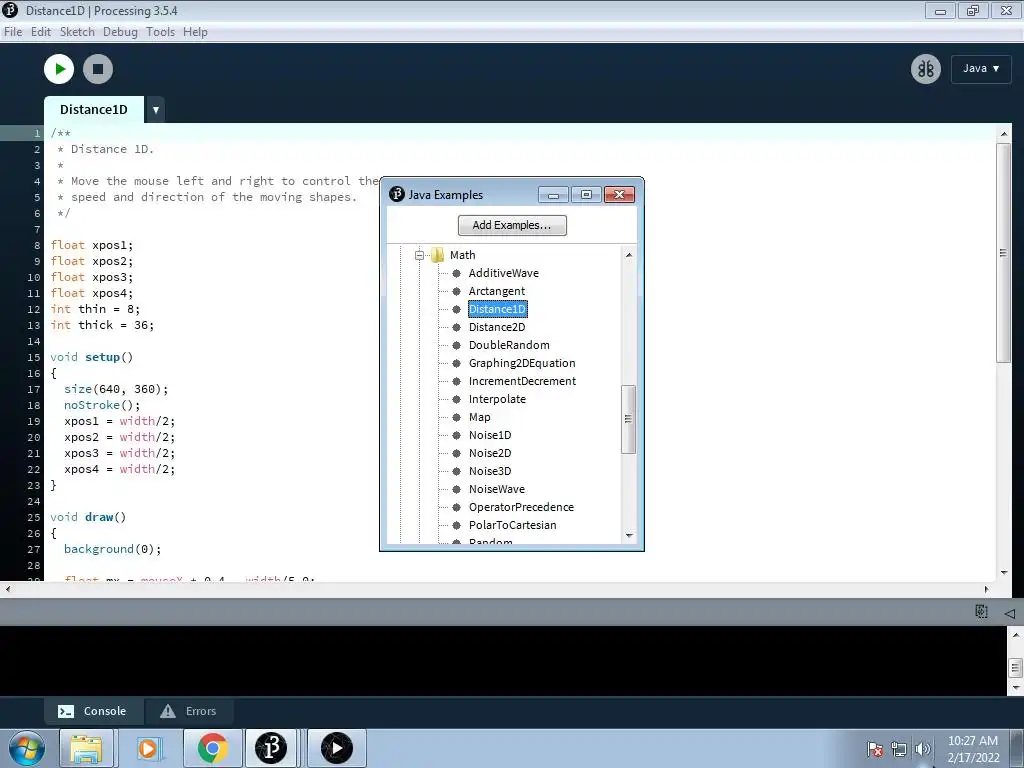Click the network tray icon

click(x=899, y=749)
